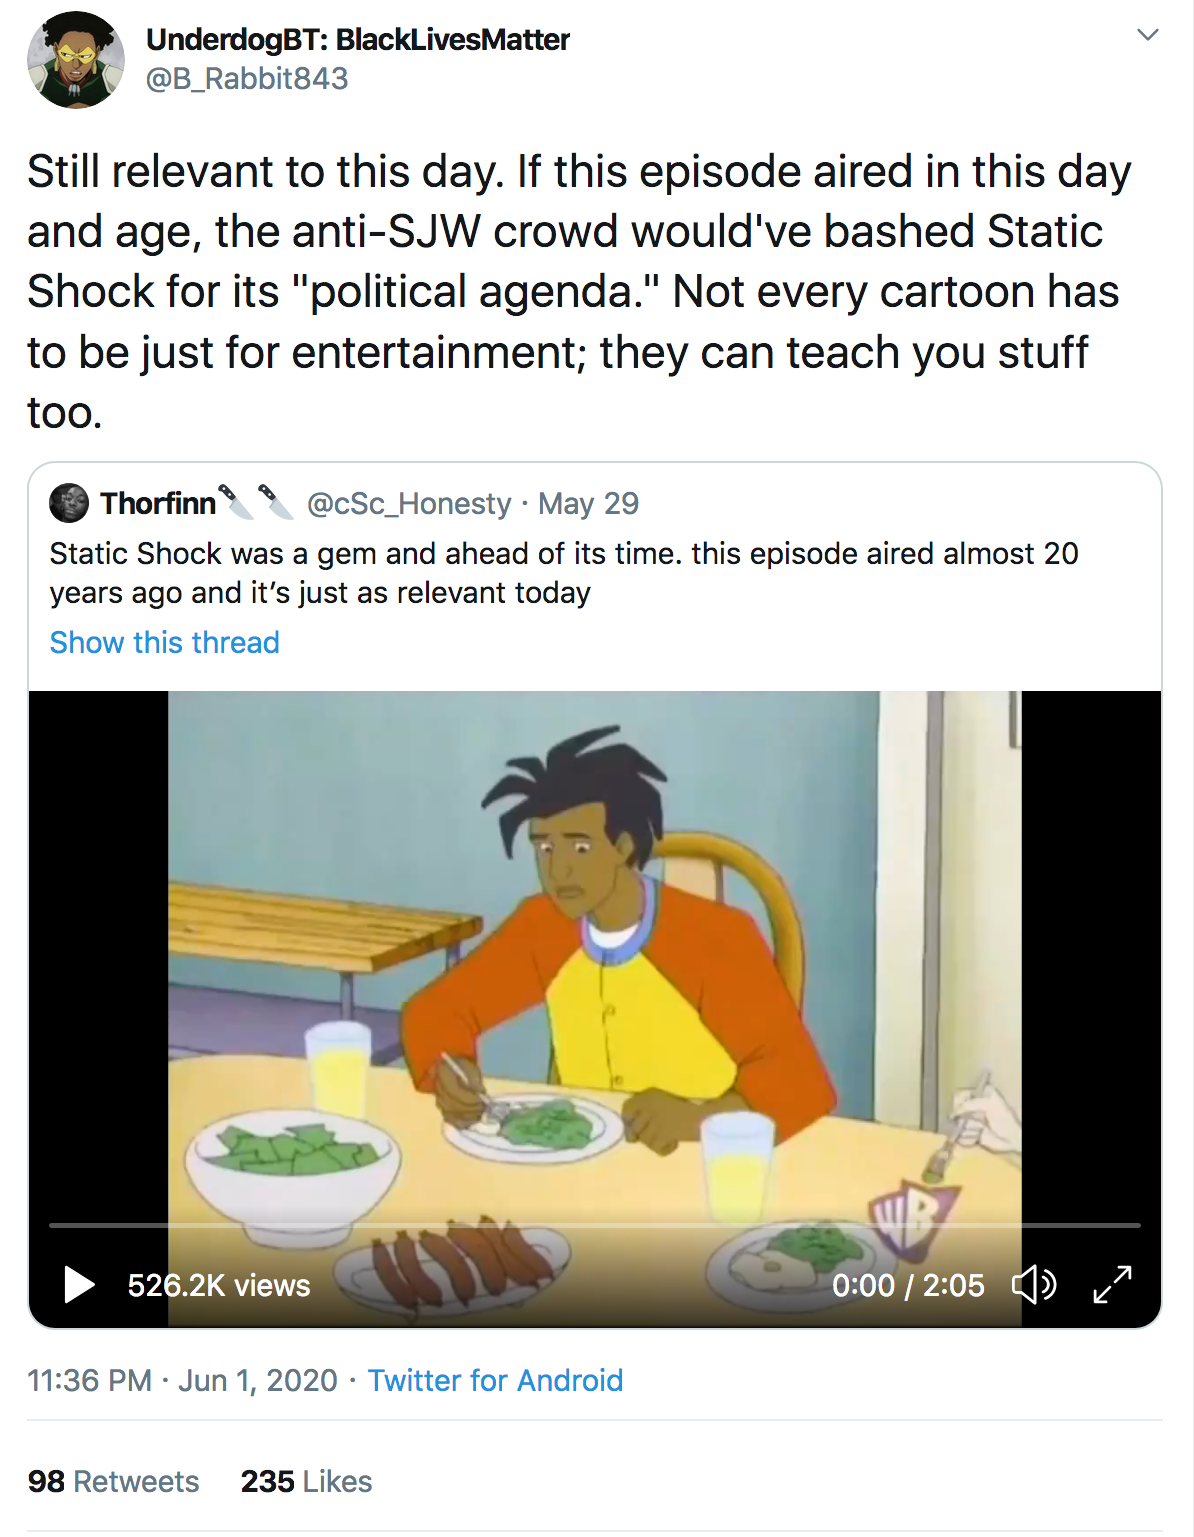Click the @B_Rabbit843 handle
Viewport: 1194px width, 1537px height.
247,78
